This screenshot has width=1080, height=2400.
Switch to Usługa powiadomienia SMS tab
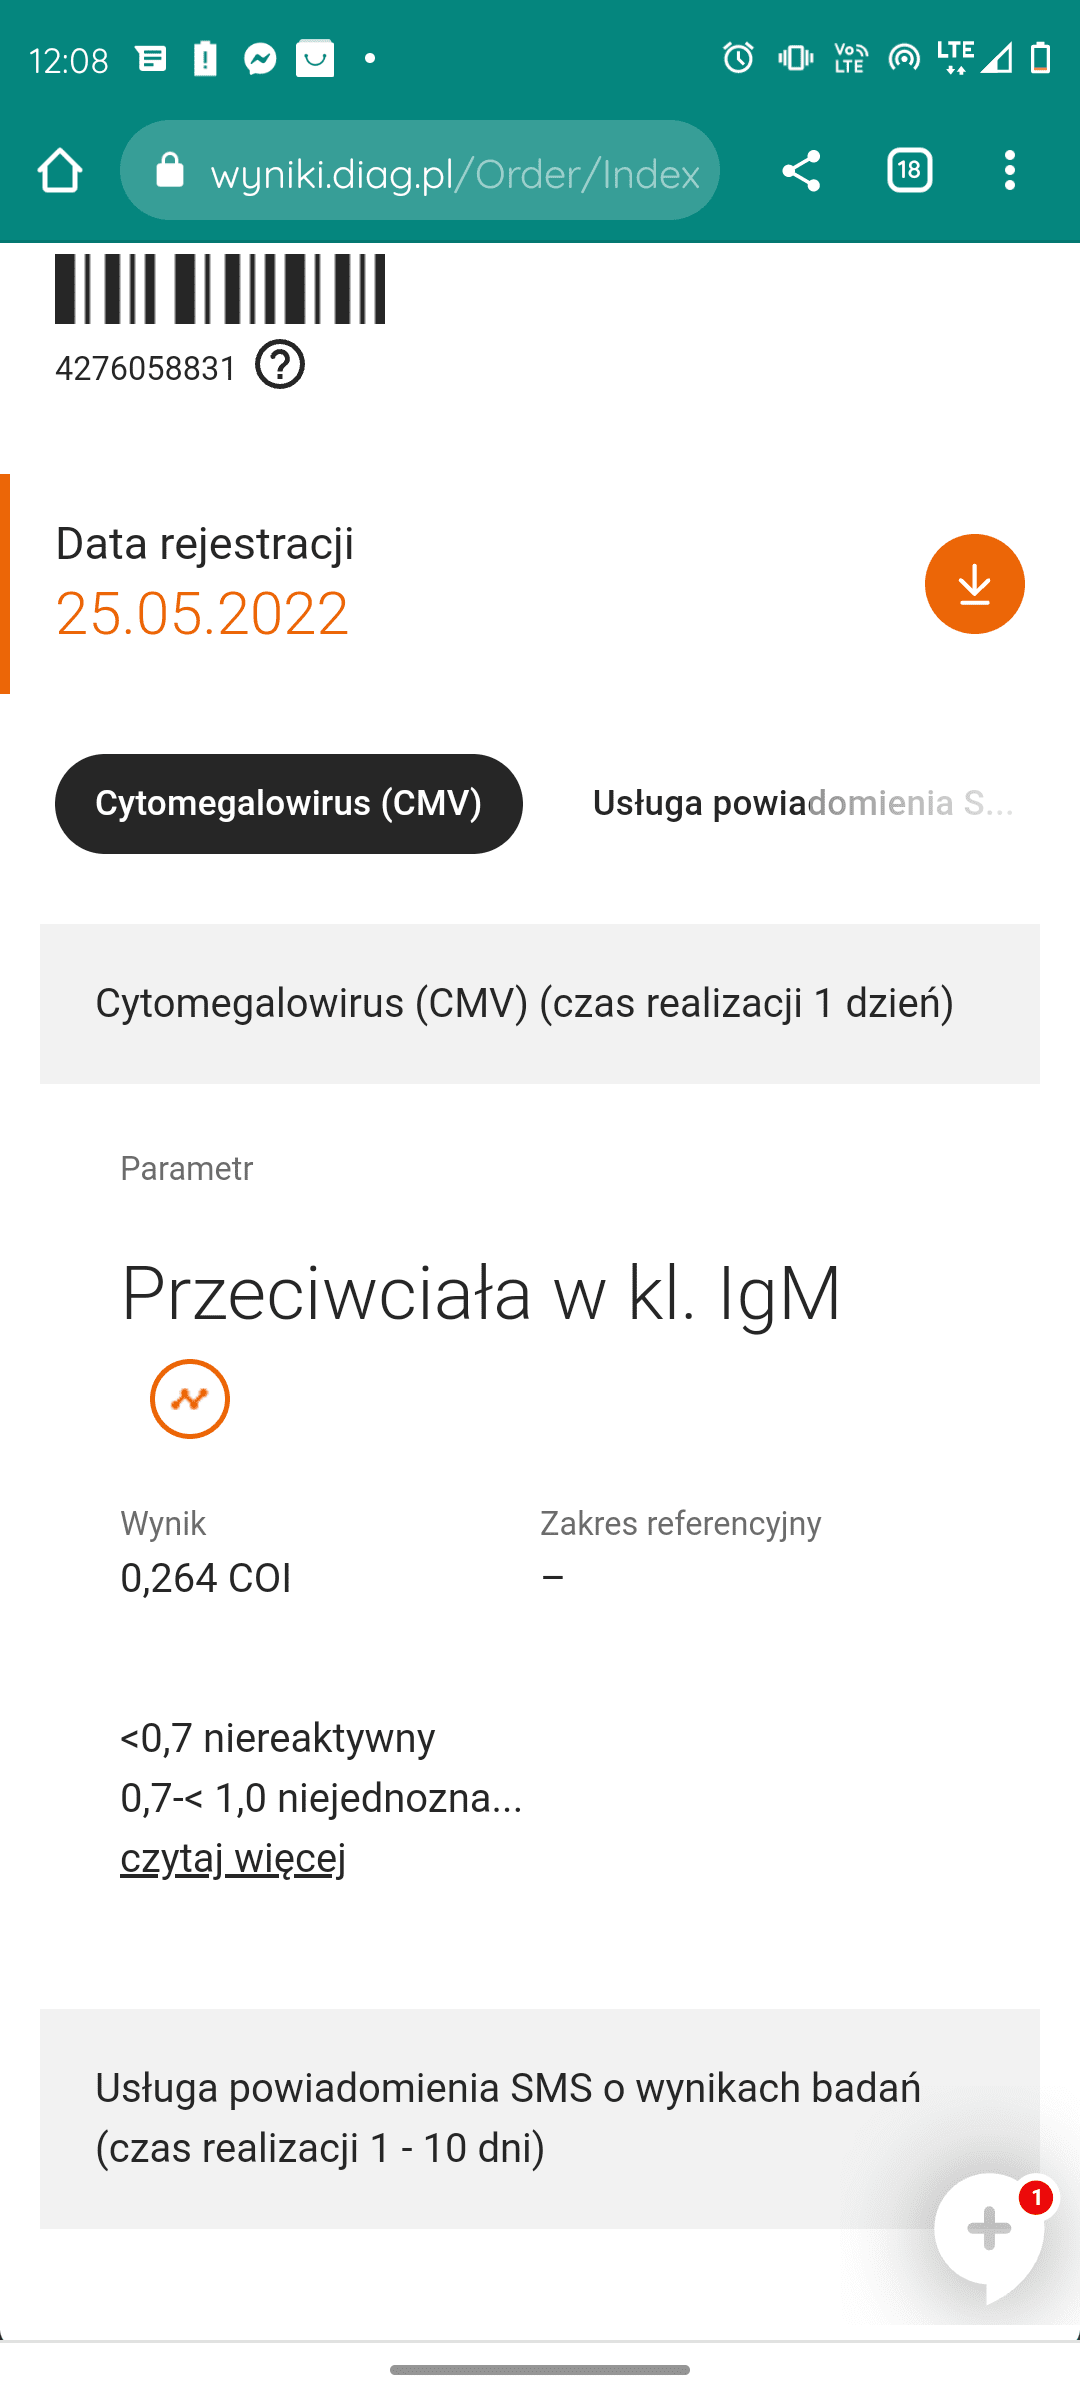(802, 804)
